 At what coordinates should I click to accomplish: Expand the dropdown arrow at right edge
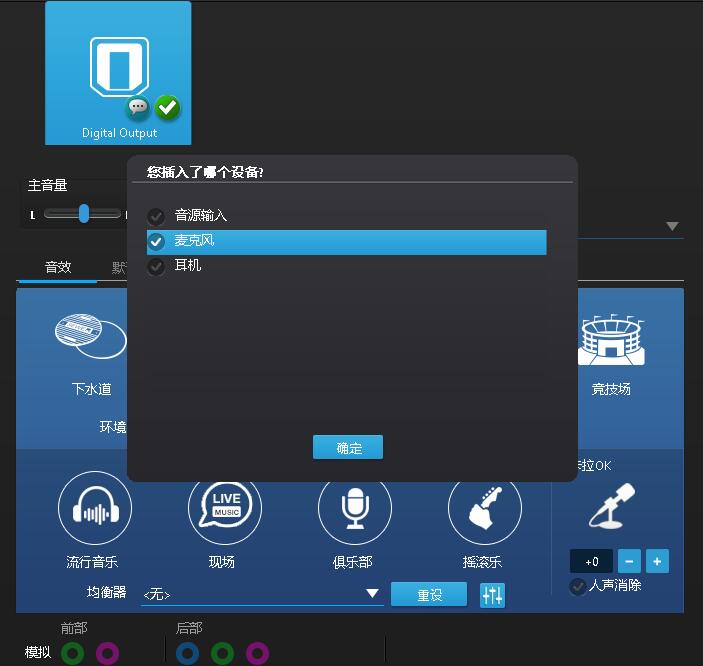(672, 226)
